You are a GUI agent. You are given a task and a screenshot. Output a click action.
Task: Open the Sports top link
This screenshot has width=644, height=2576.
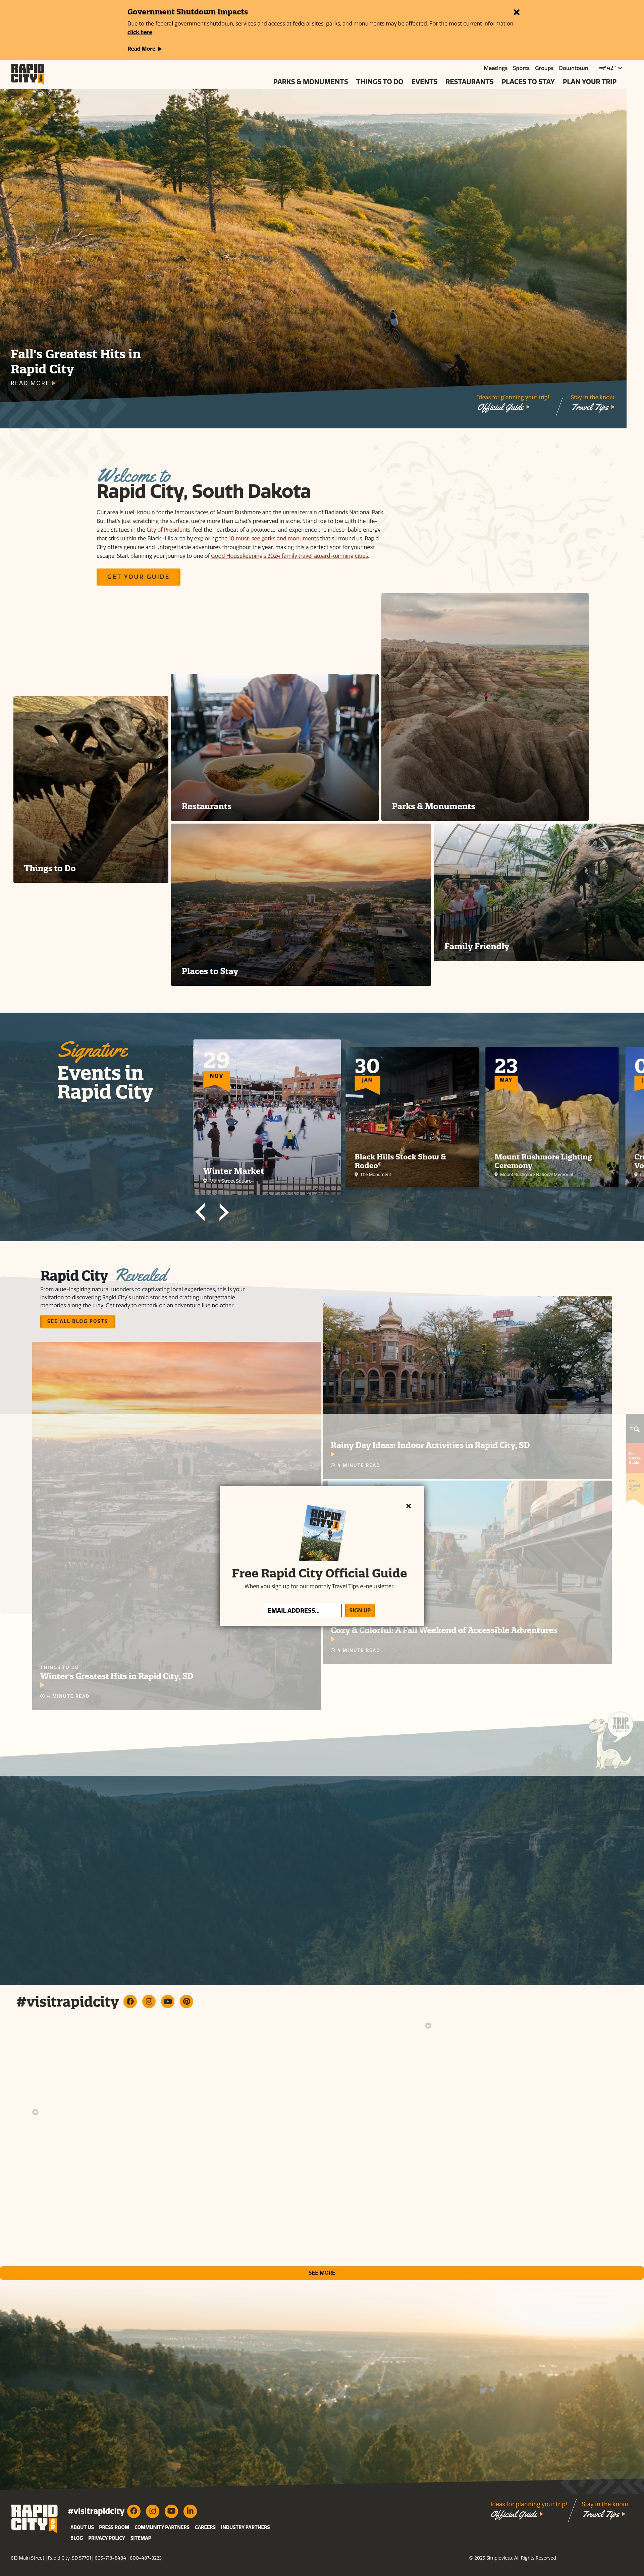click(521, 68)
